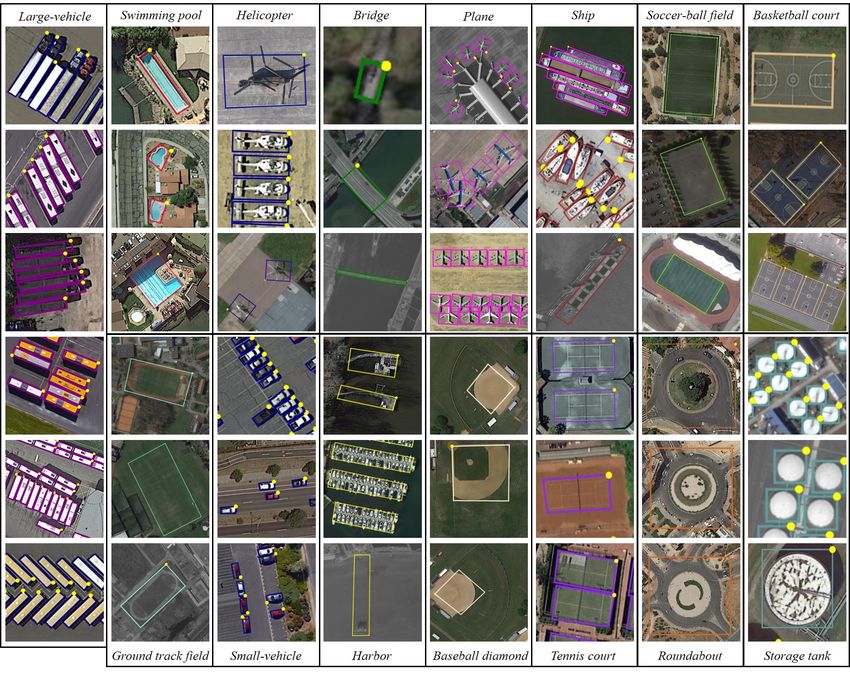This screenshot has height=673, width=850.
Task: Click the Ground track field label
Action: 160,656
